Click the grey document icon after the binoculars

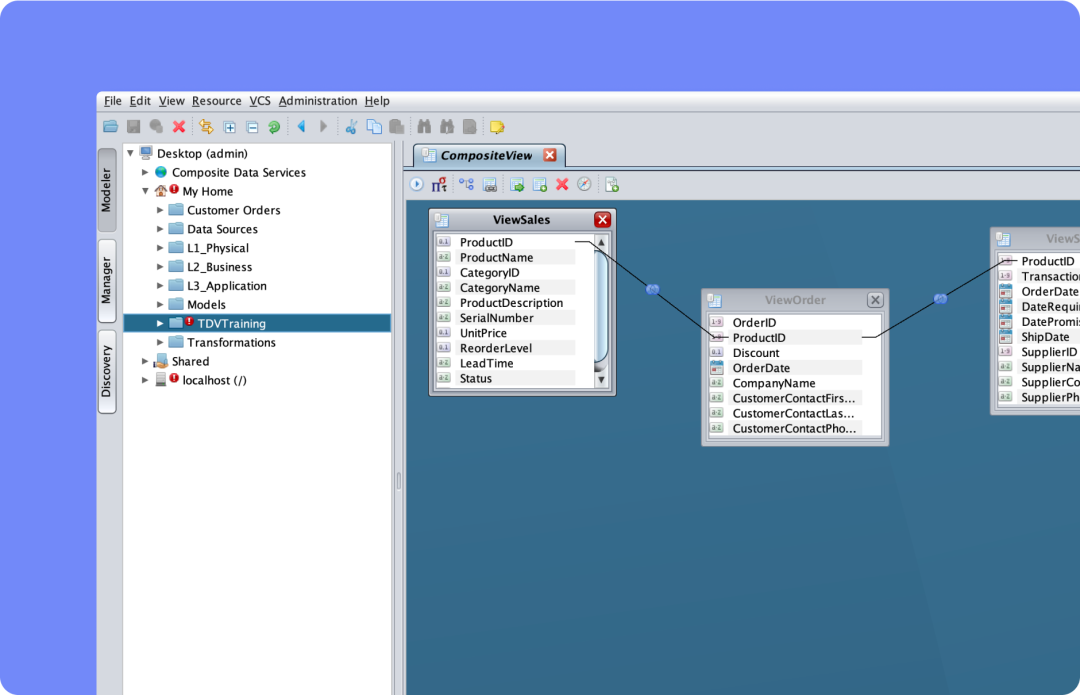pyautogui.click(x=470, y=127)
